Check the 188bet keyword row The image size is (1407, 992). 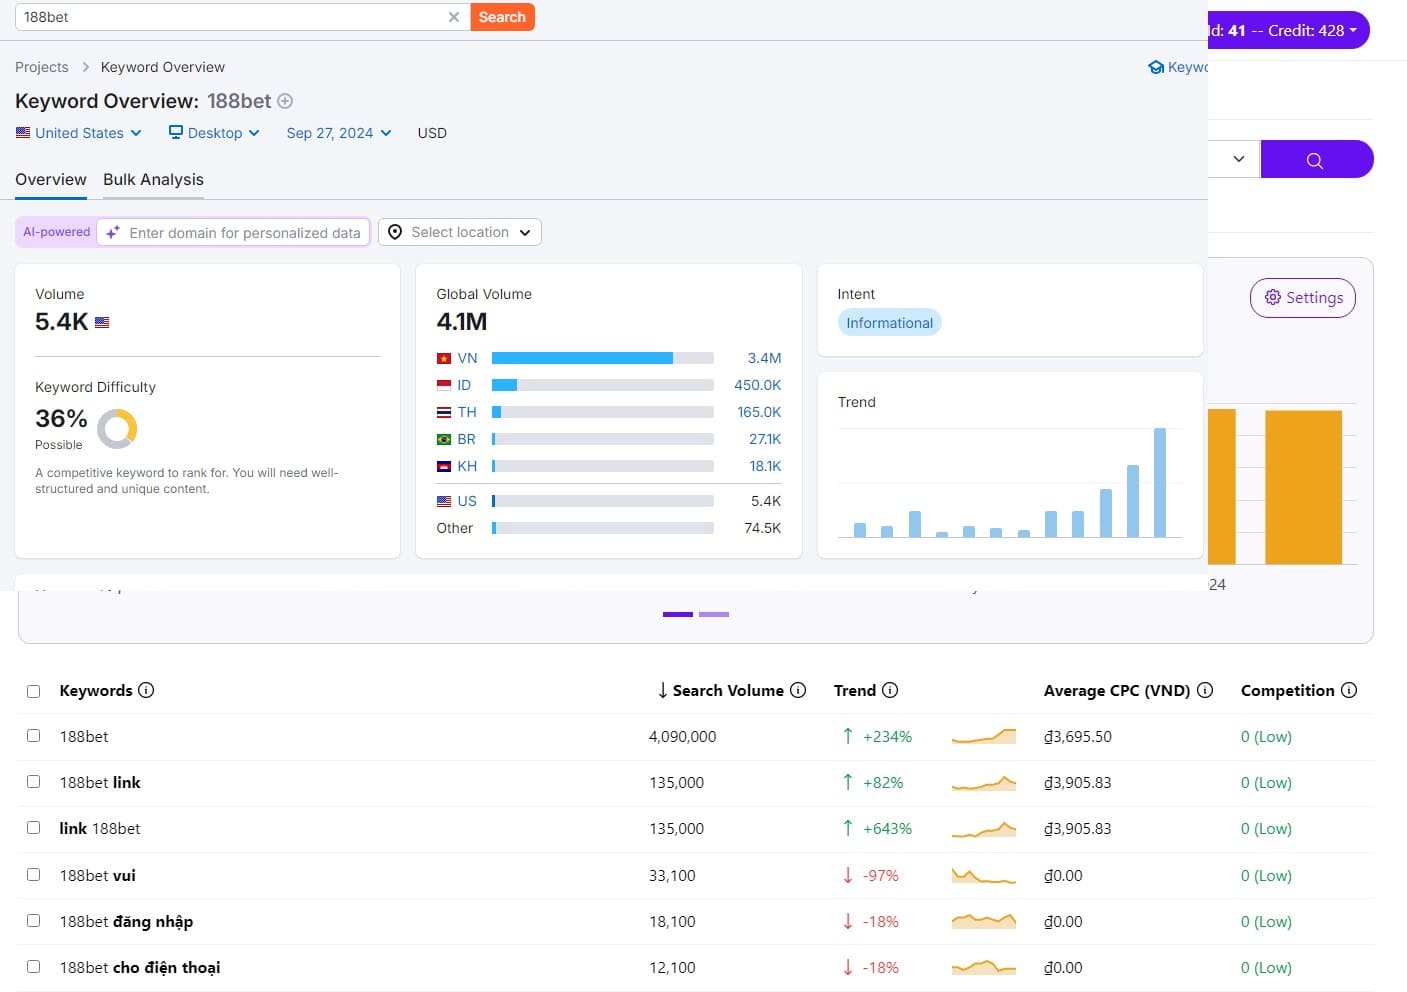(x=33, y=735)
